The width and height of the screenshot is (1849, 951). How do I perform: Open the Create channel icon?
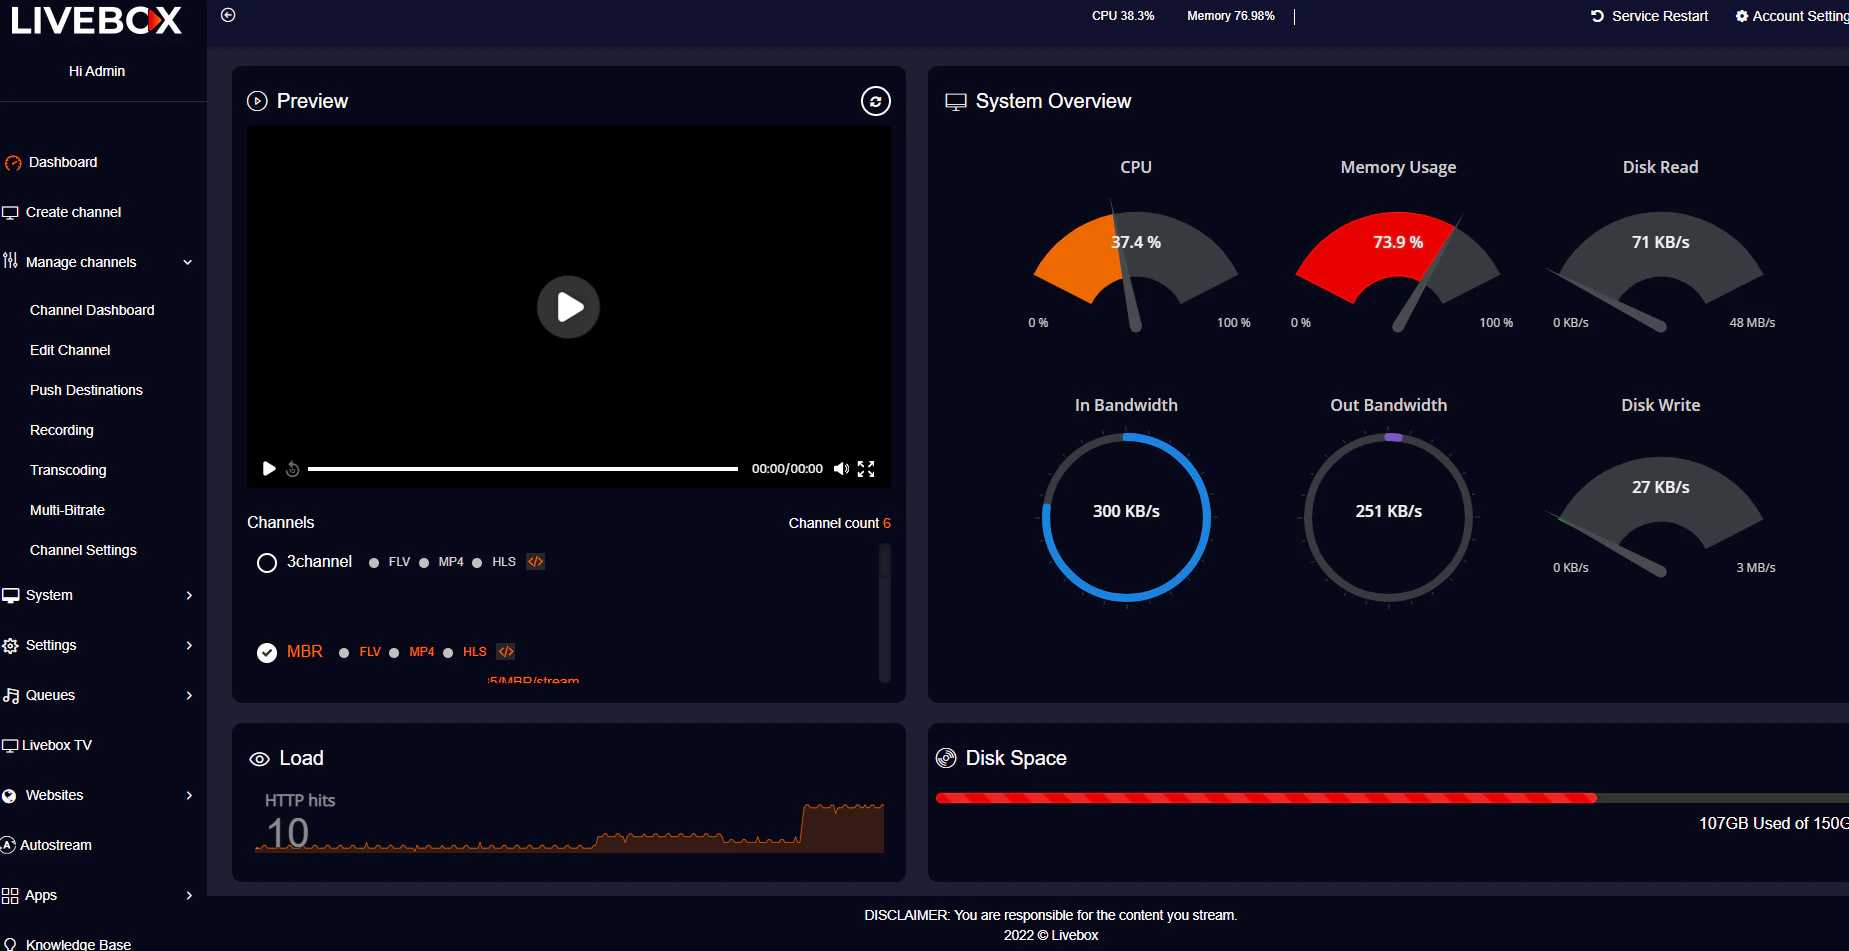(11, 212)
